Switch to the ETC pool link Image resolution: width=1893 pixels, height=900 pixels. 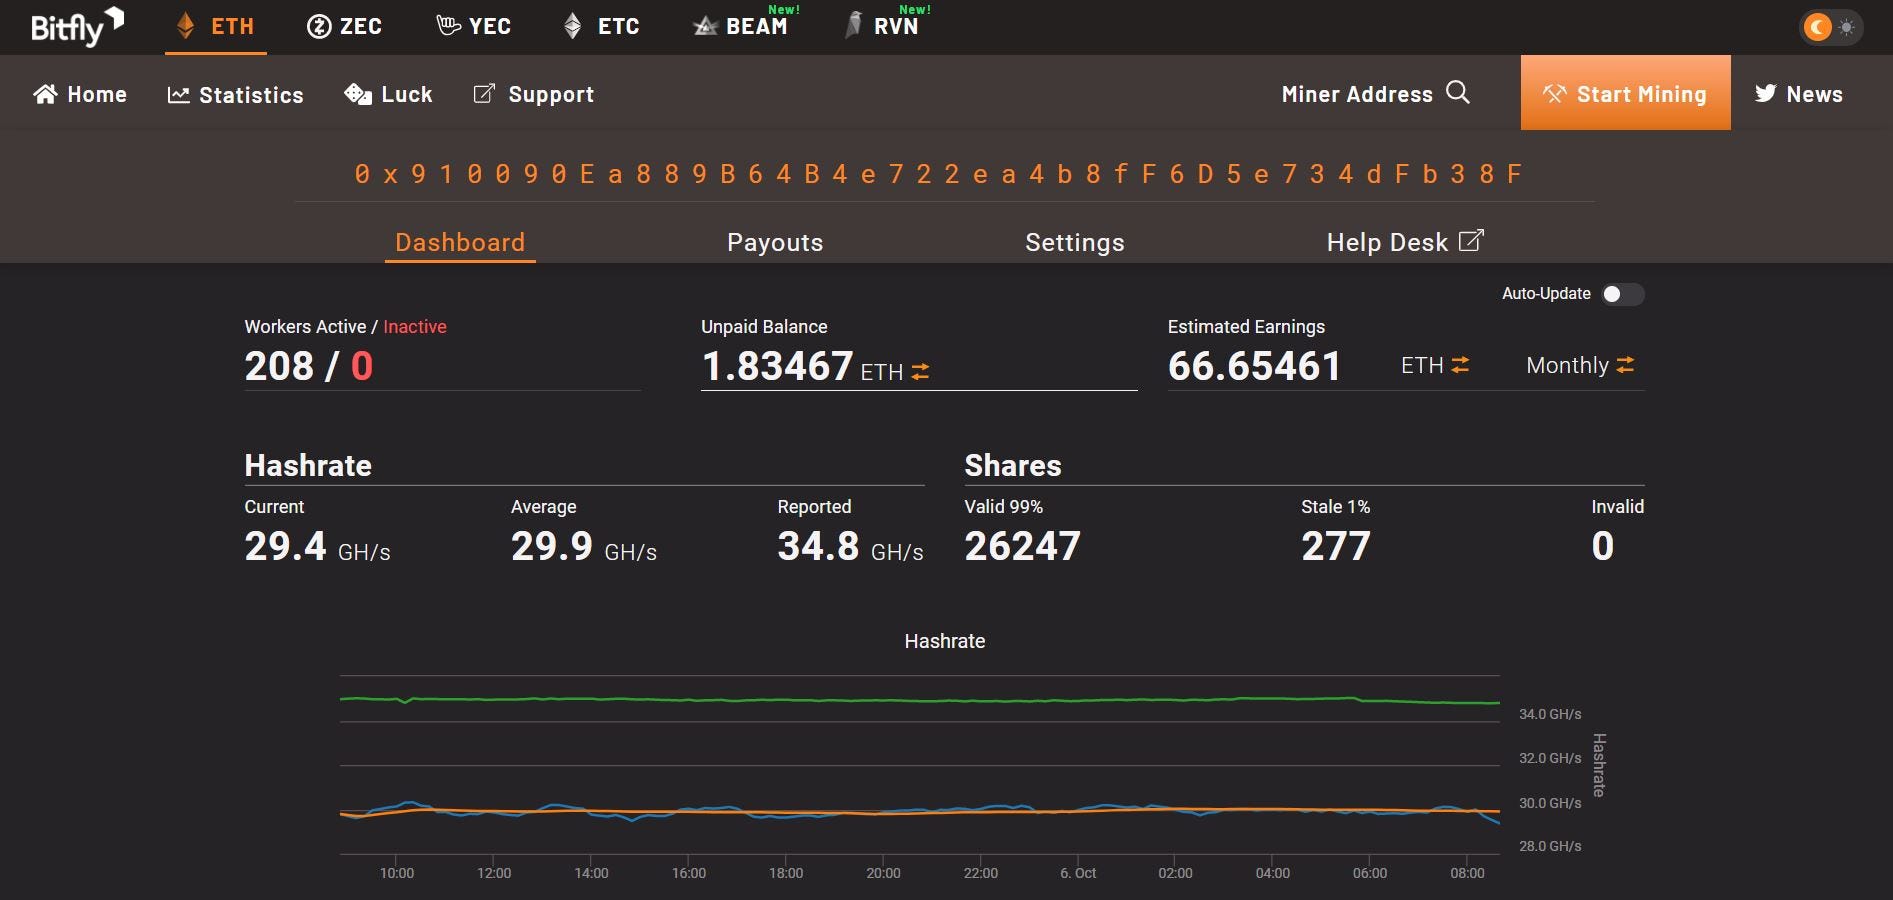pos(601,27)
